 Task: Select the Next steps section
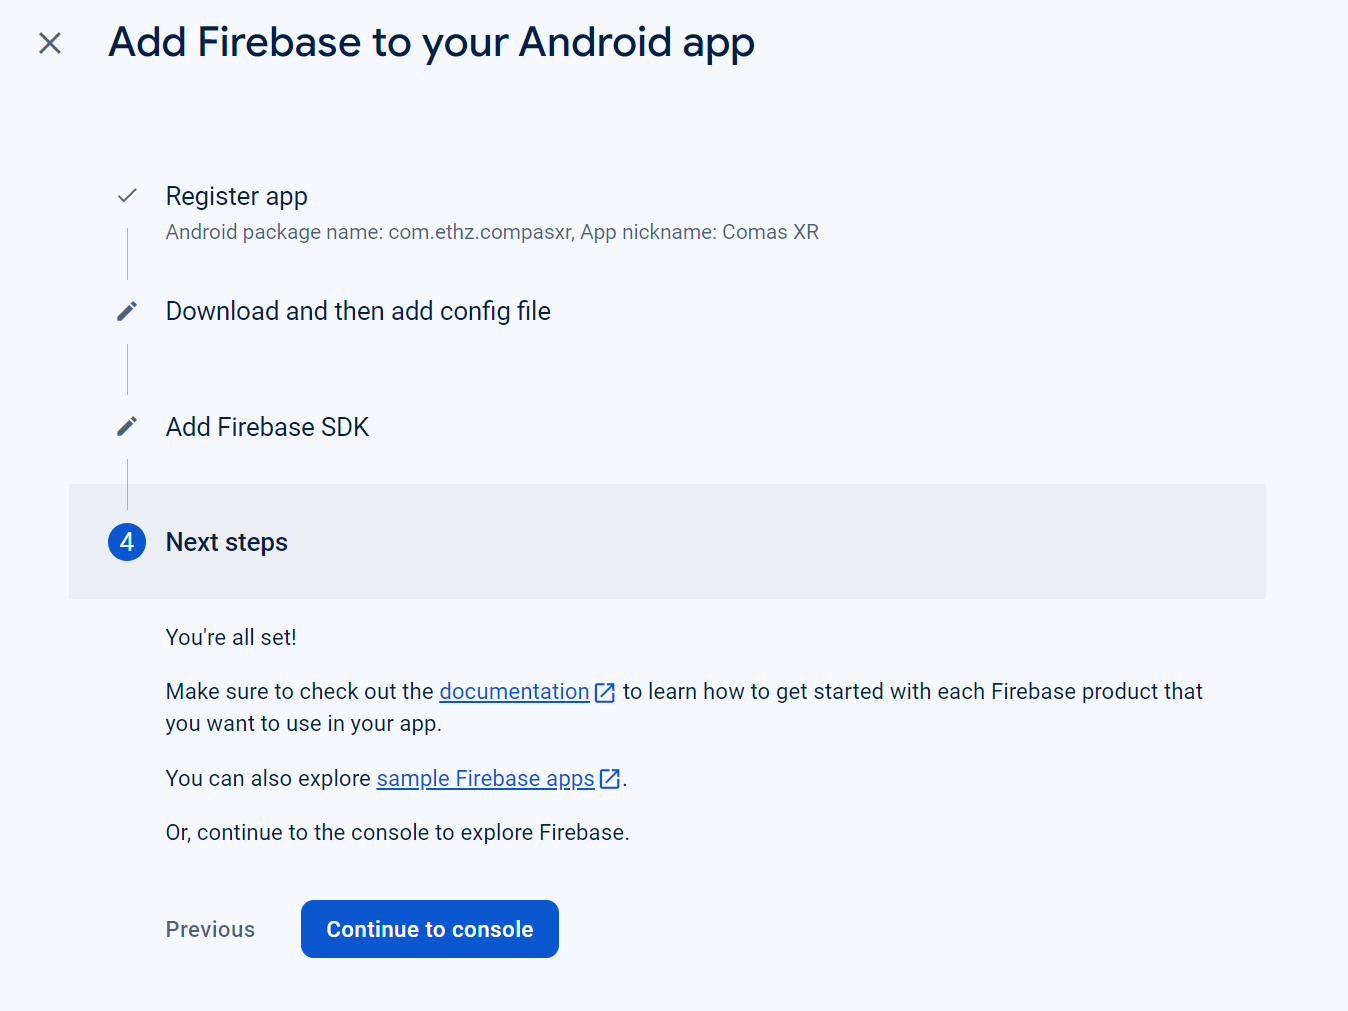point(226,541)
